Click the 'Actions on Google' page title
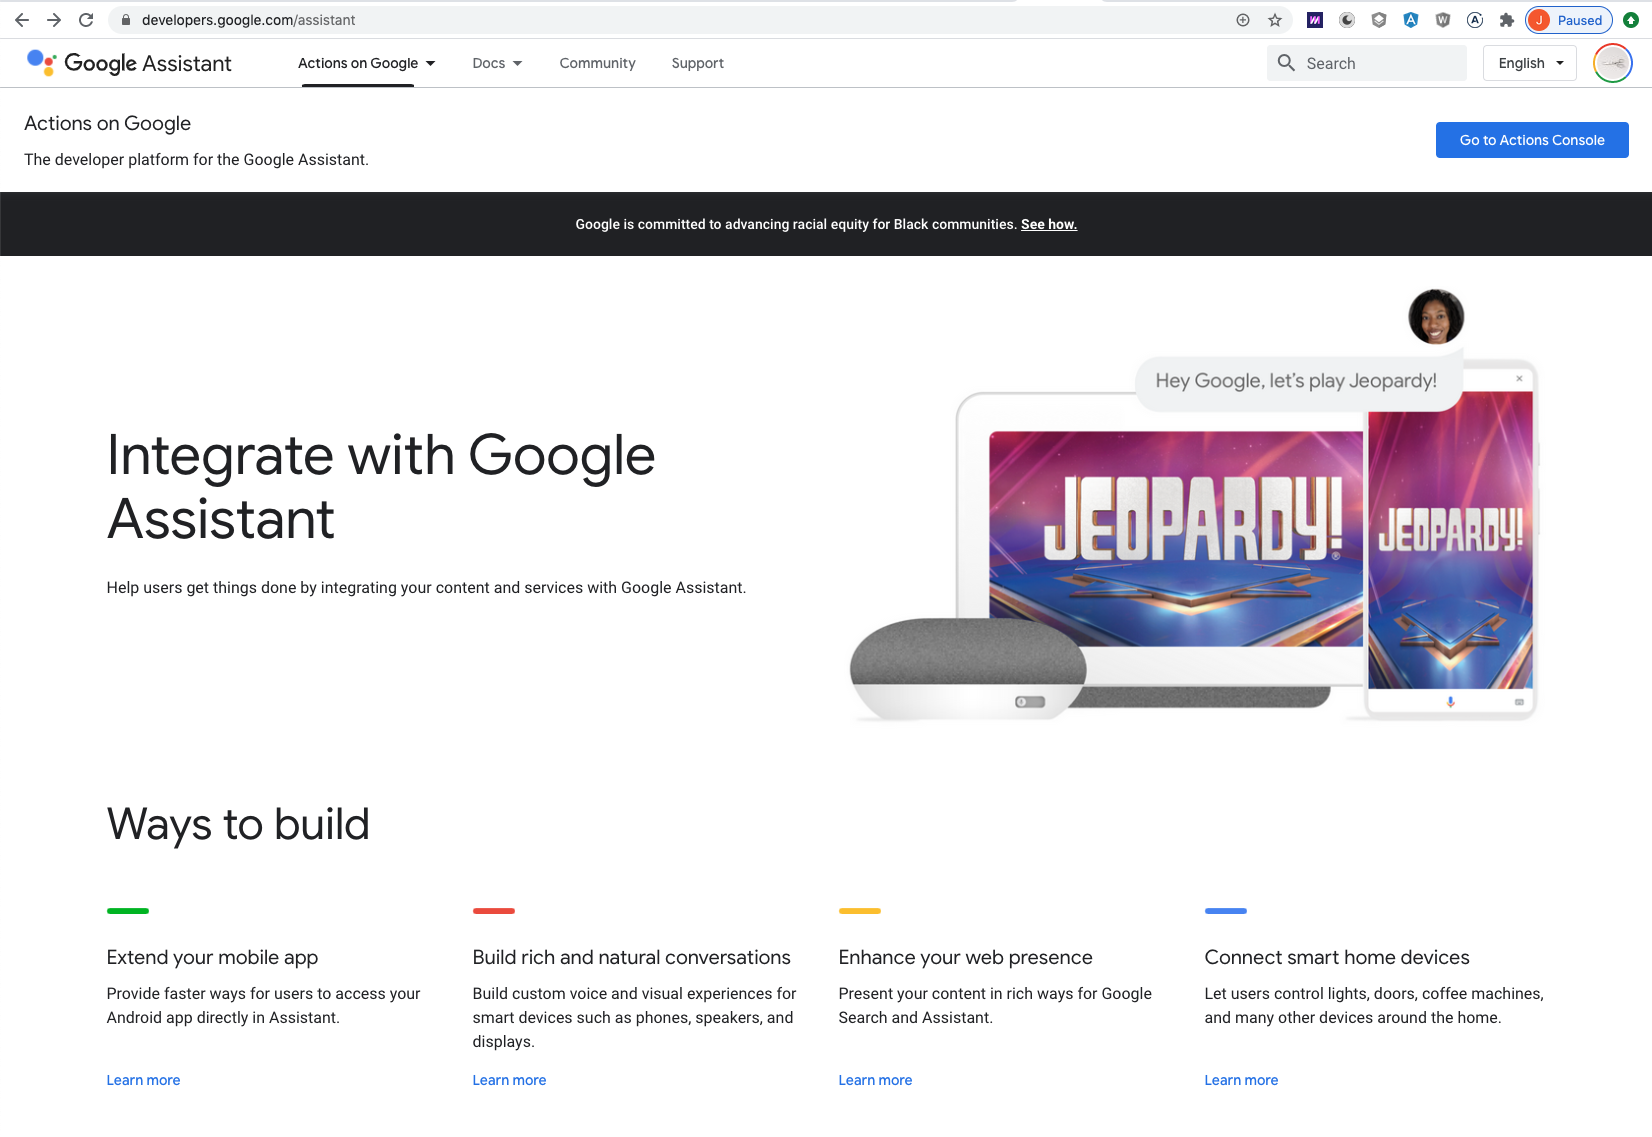The image size is (1652, 1137). [x=107, y=123]
